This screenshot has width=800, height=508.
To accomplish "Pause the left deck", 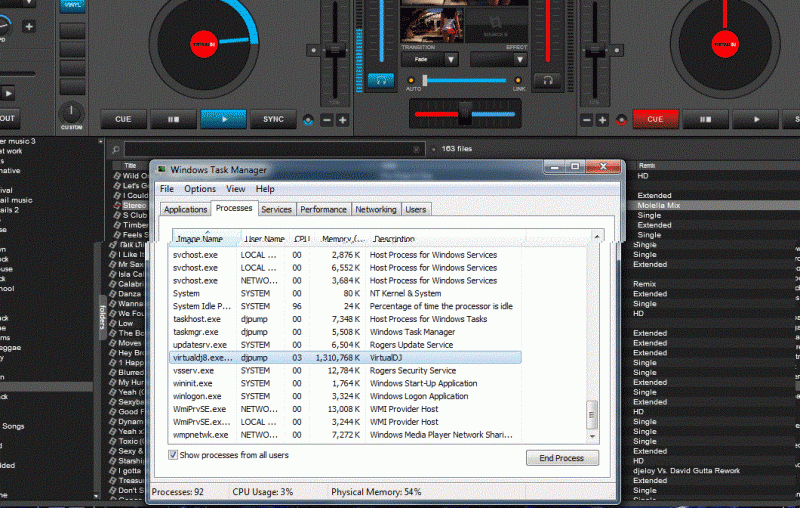I will (x=173, y=119).
